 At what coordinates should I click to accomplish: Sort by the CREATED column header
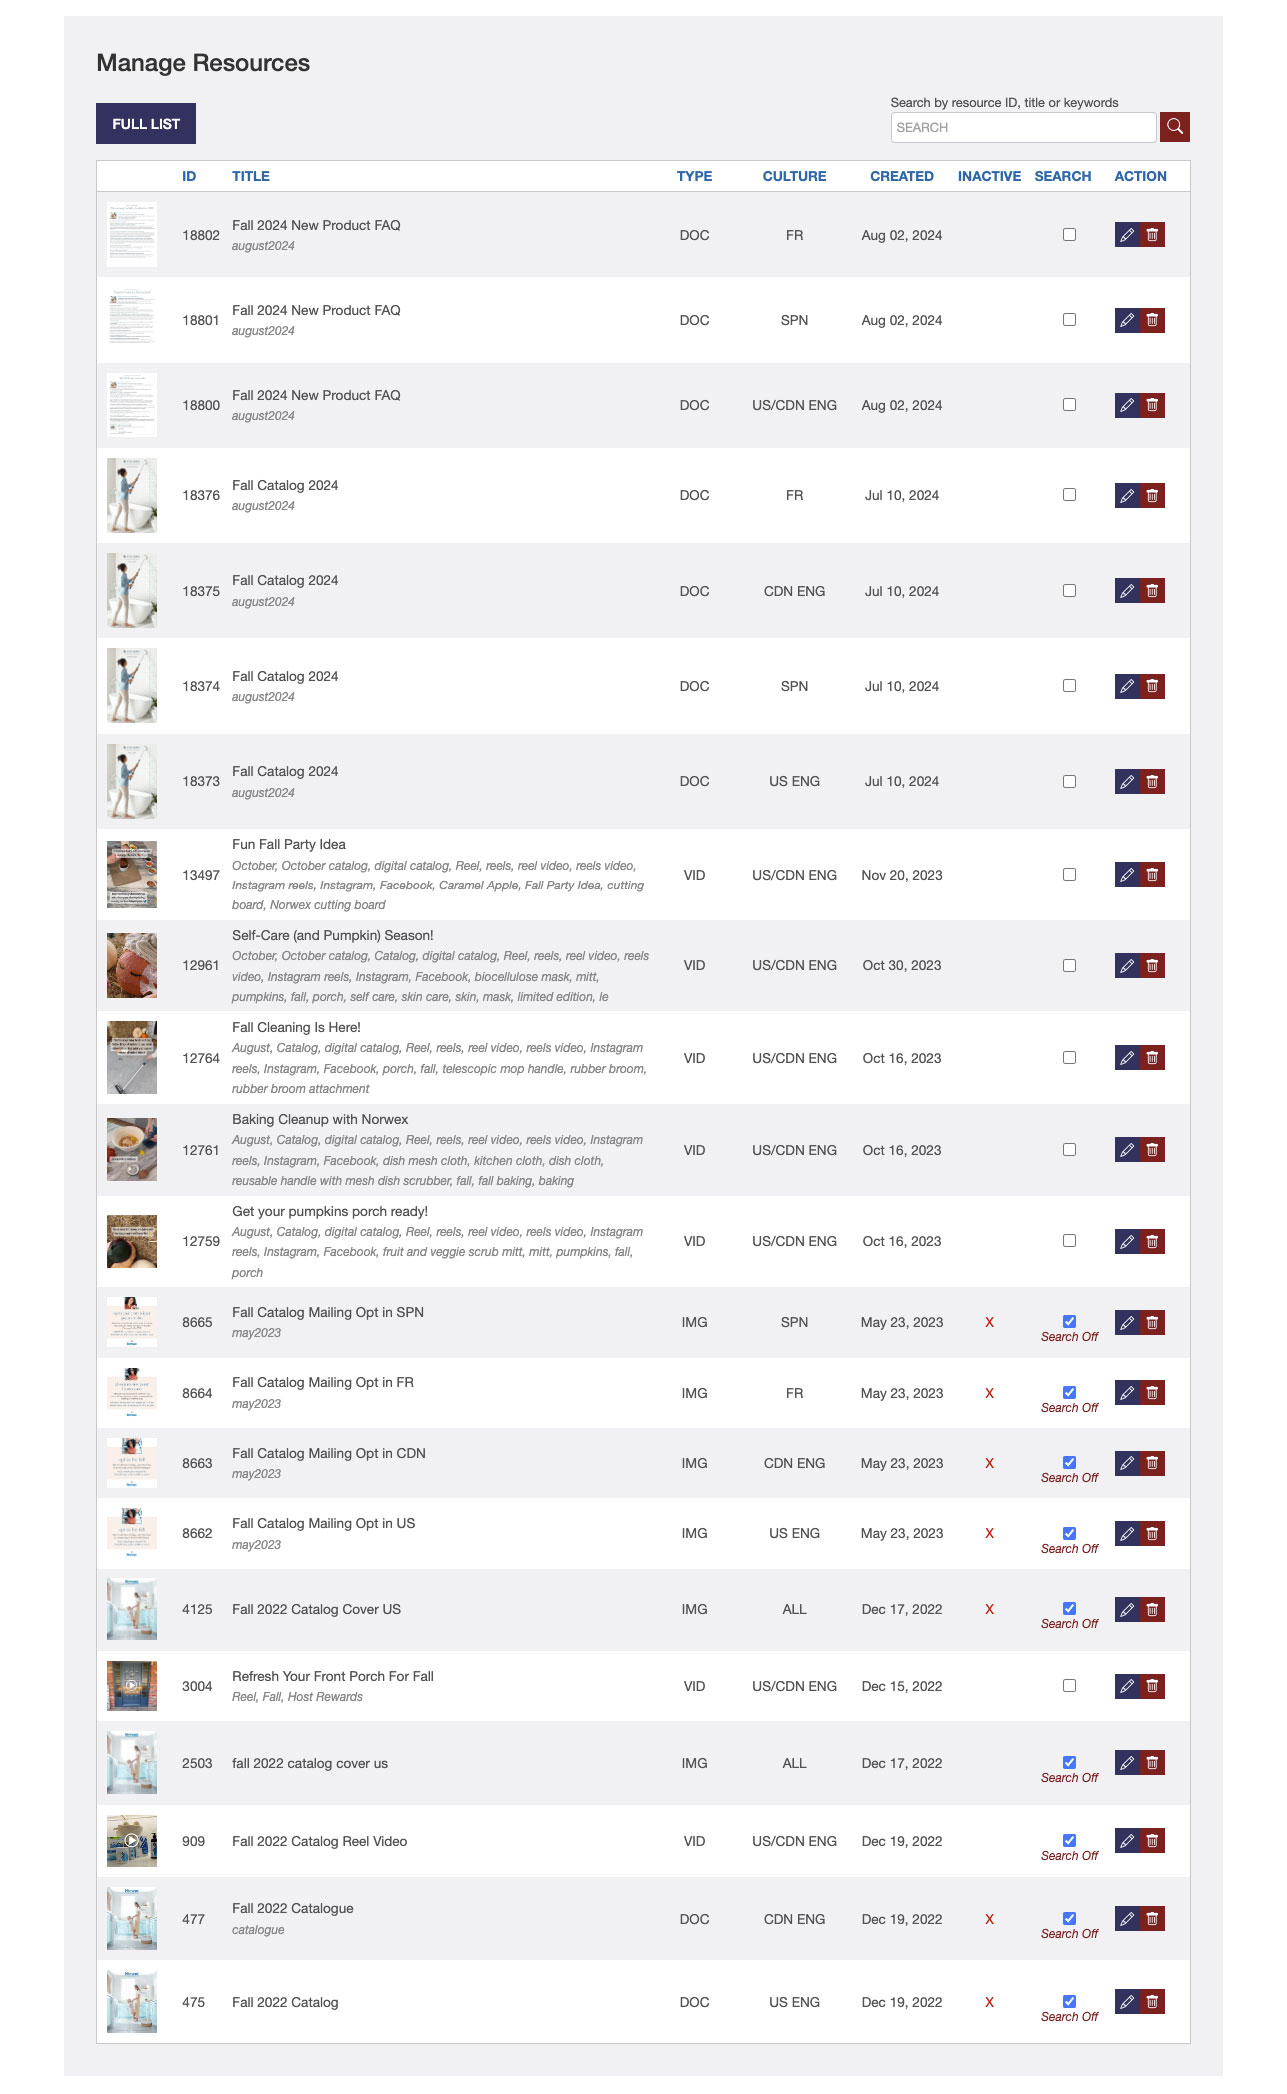coord(901,176)
